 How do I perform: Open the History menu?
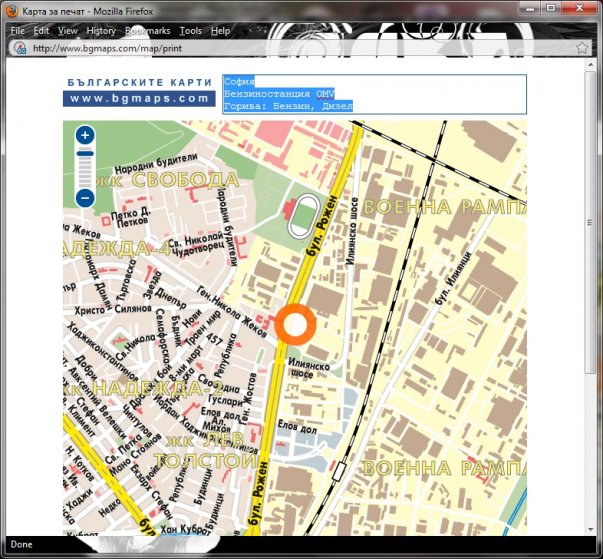click(101, 31)
